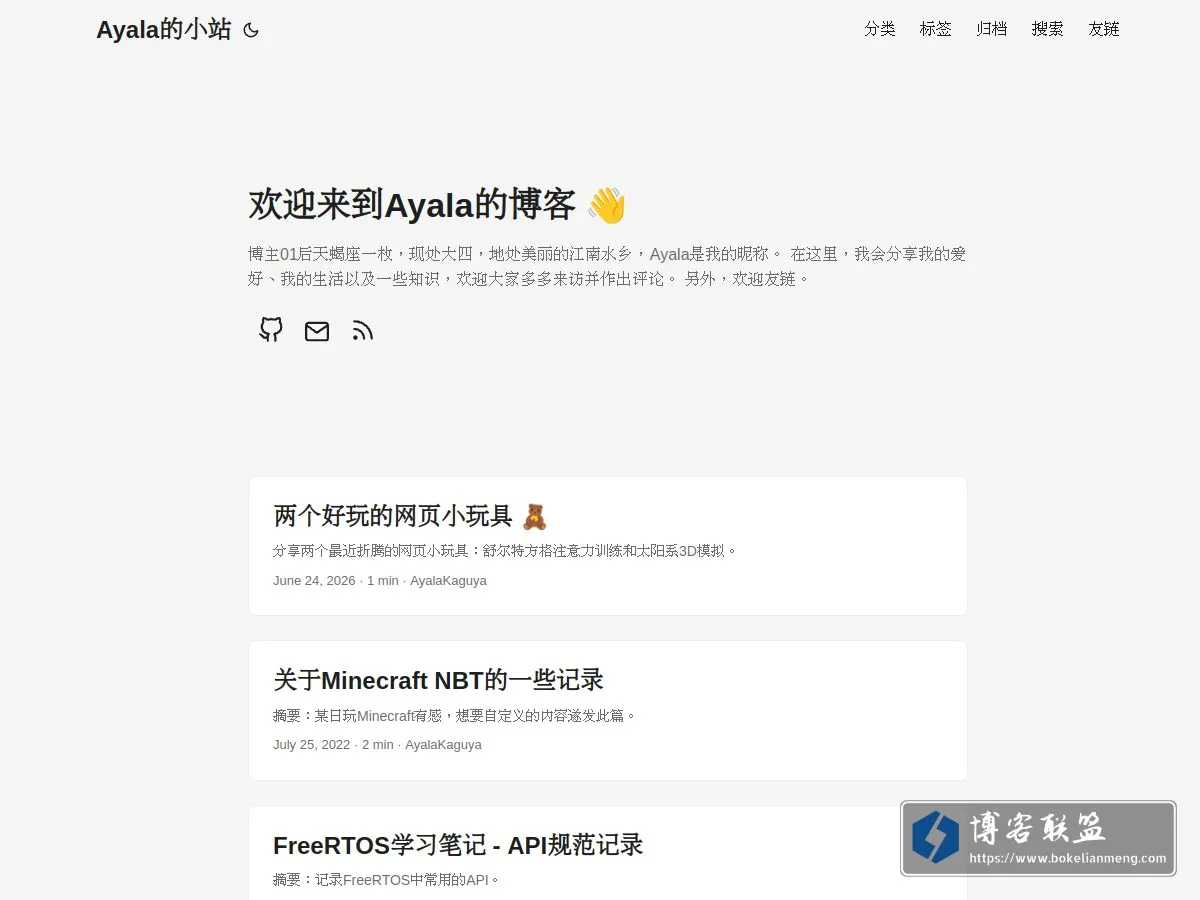Toggle dark mode with moon icon
This screenshot has height=900, width=1200.
click(251, 30)
